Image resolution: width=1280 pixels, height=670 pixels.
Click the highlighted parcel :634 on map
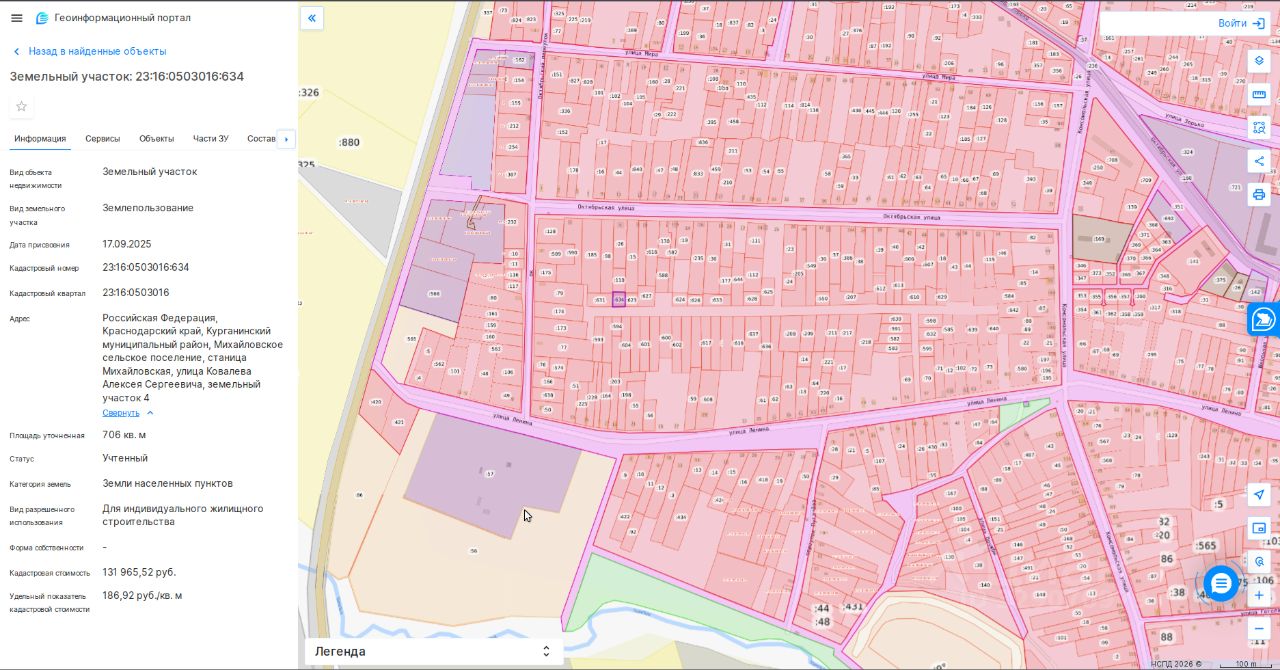(x=619, y=299)
